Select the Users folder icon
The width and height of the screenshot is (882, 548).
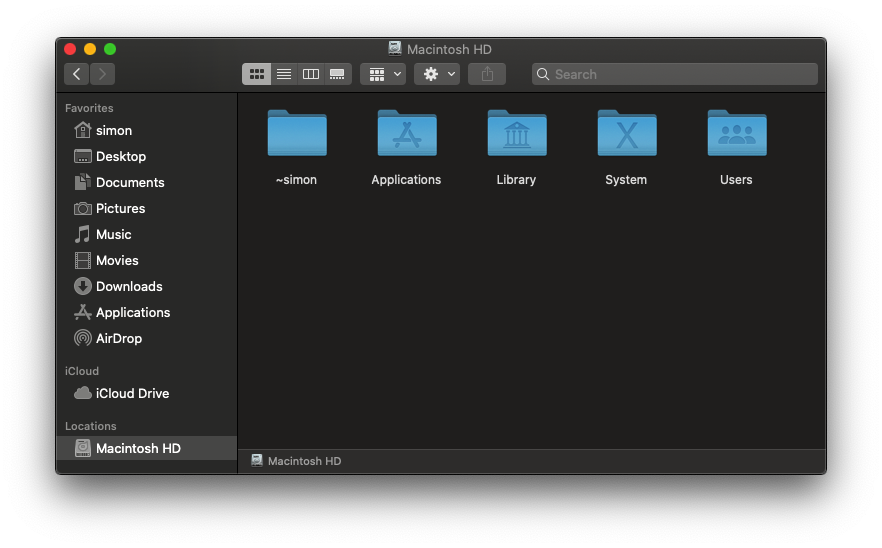[x=737, y=133]
